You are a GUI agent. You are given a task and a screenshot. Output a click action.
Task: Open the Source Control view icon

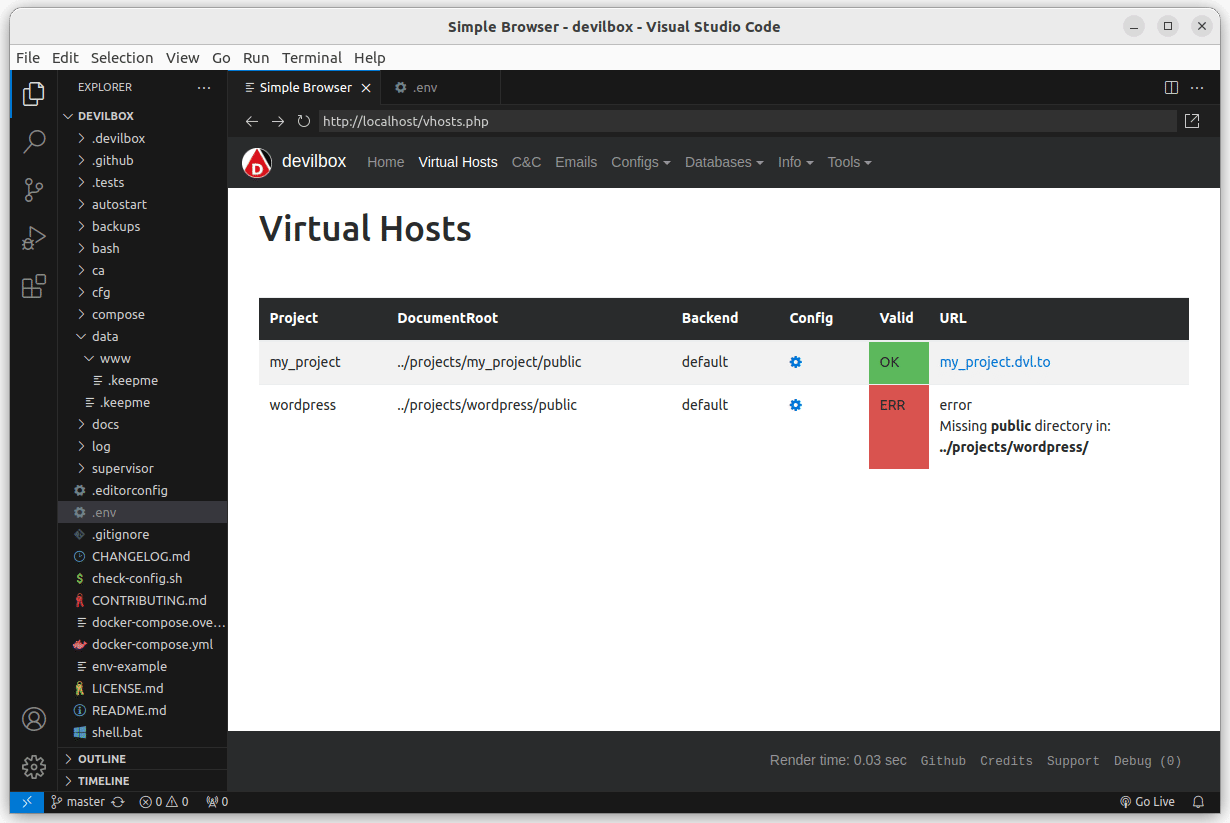[34, 190]
